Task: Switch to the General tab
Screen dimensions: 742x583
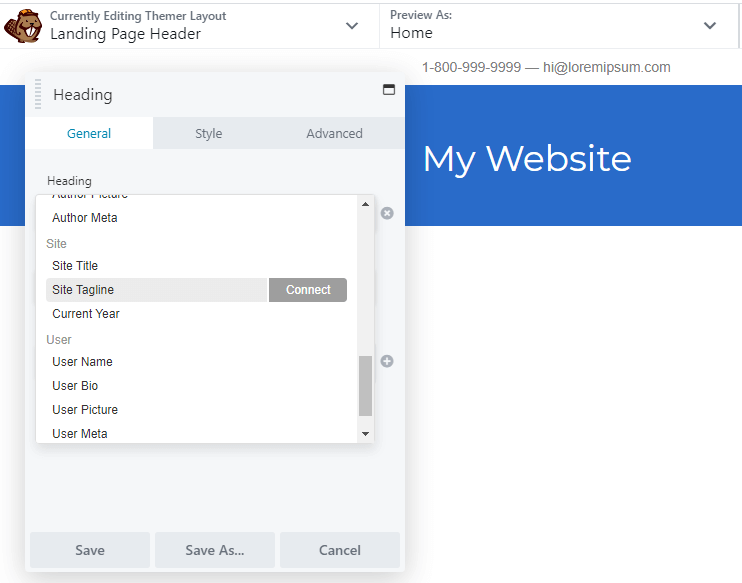Action: [89, 133]
